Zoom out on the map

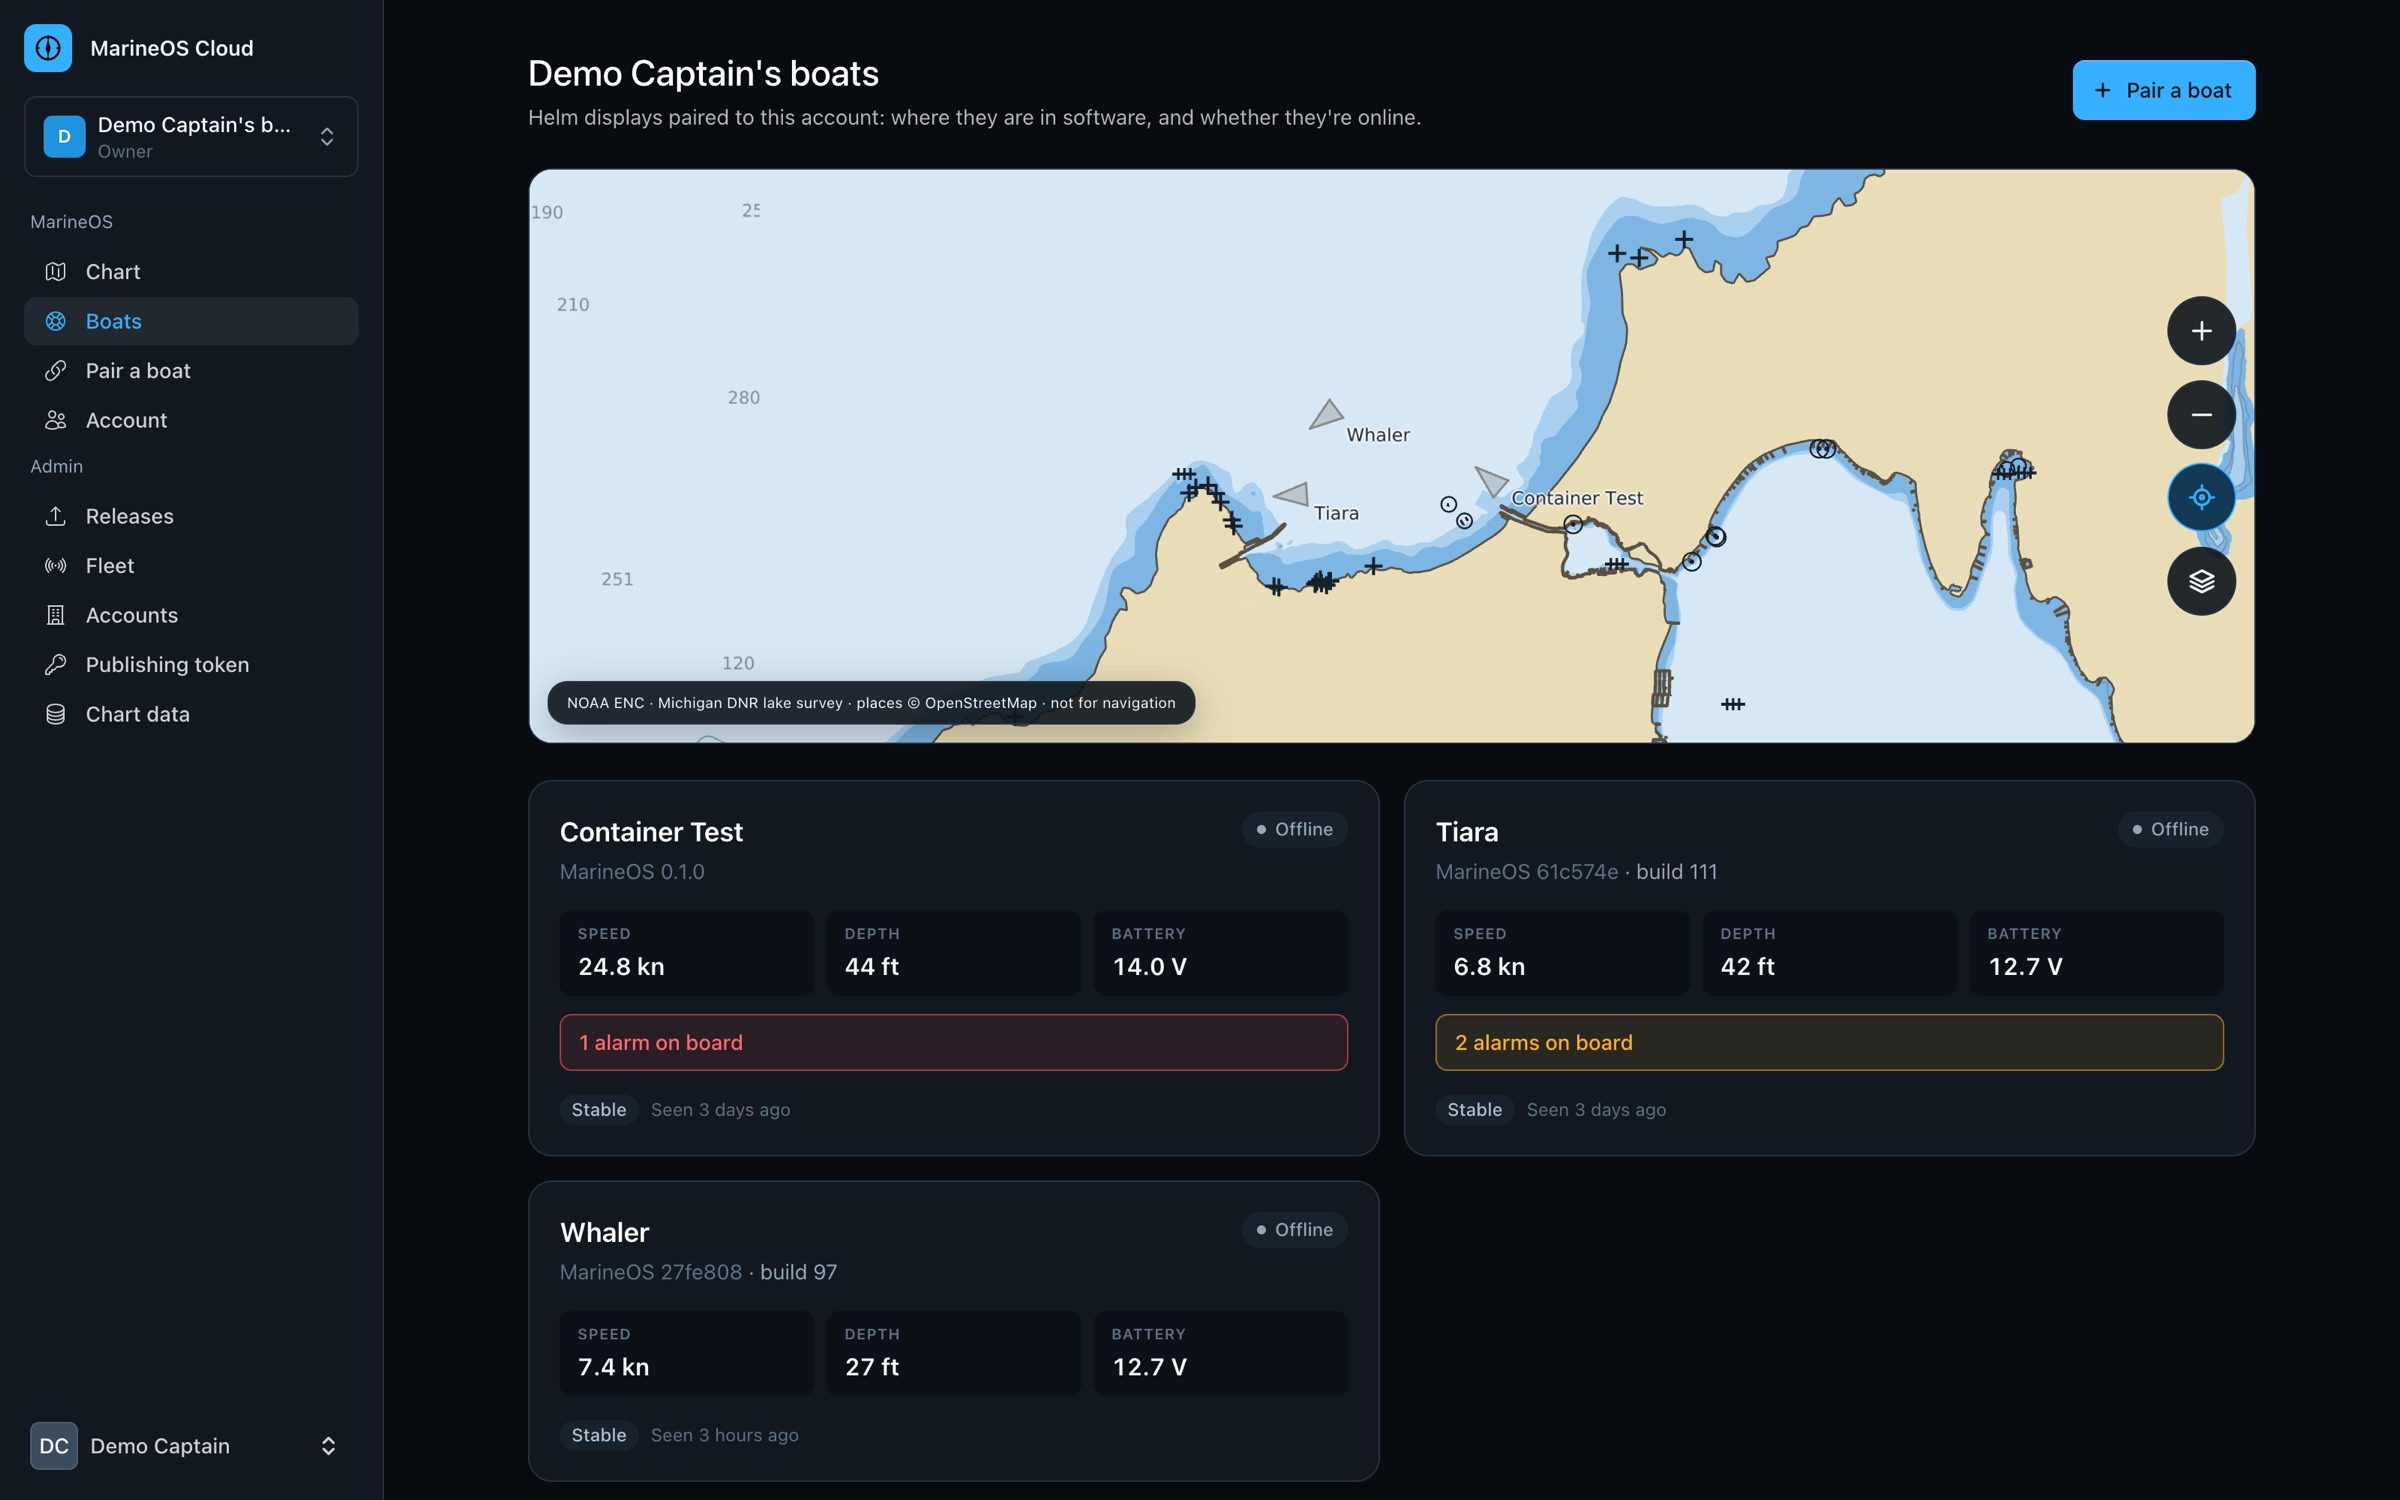(x=2201, y=414)
